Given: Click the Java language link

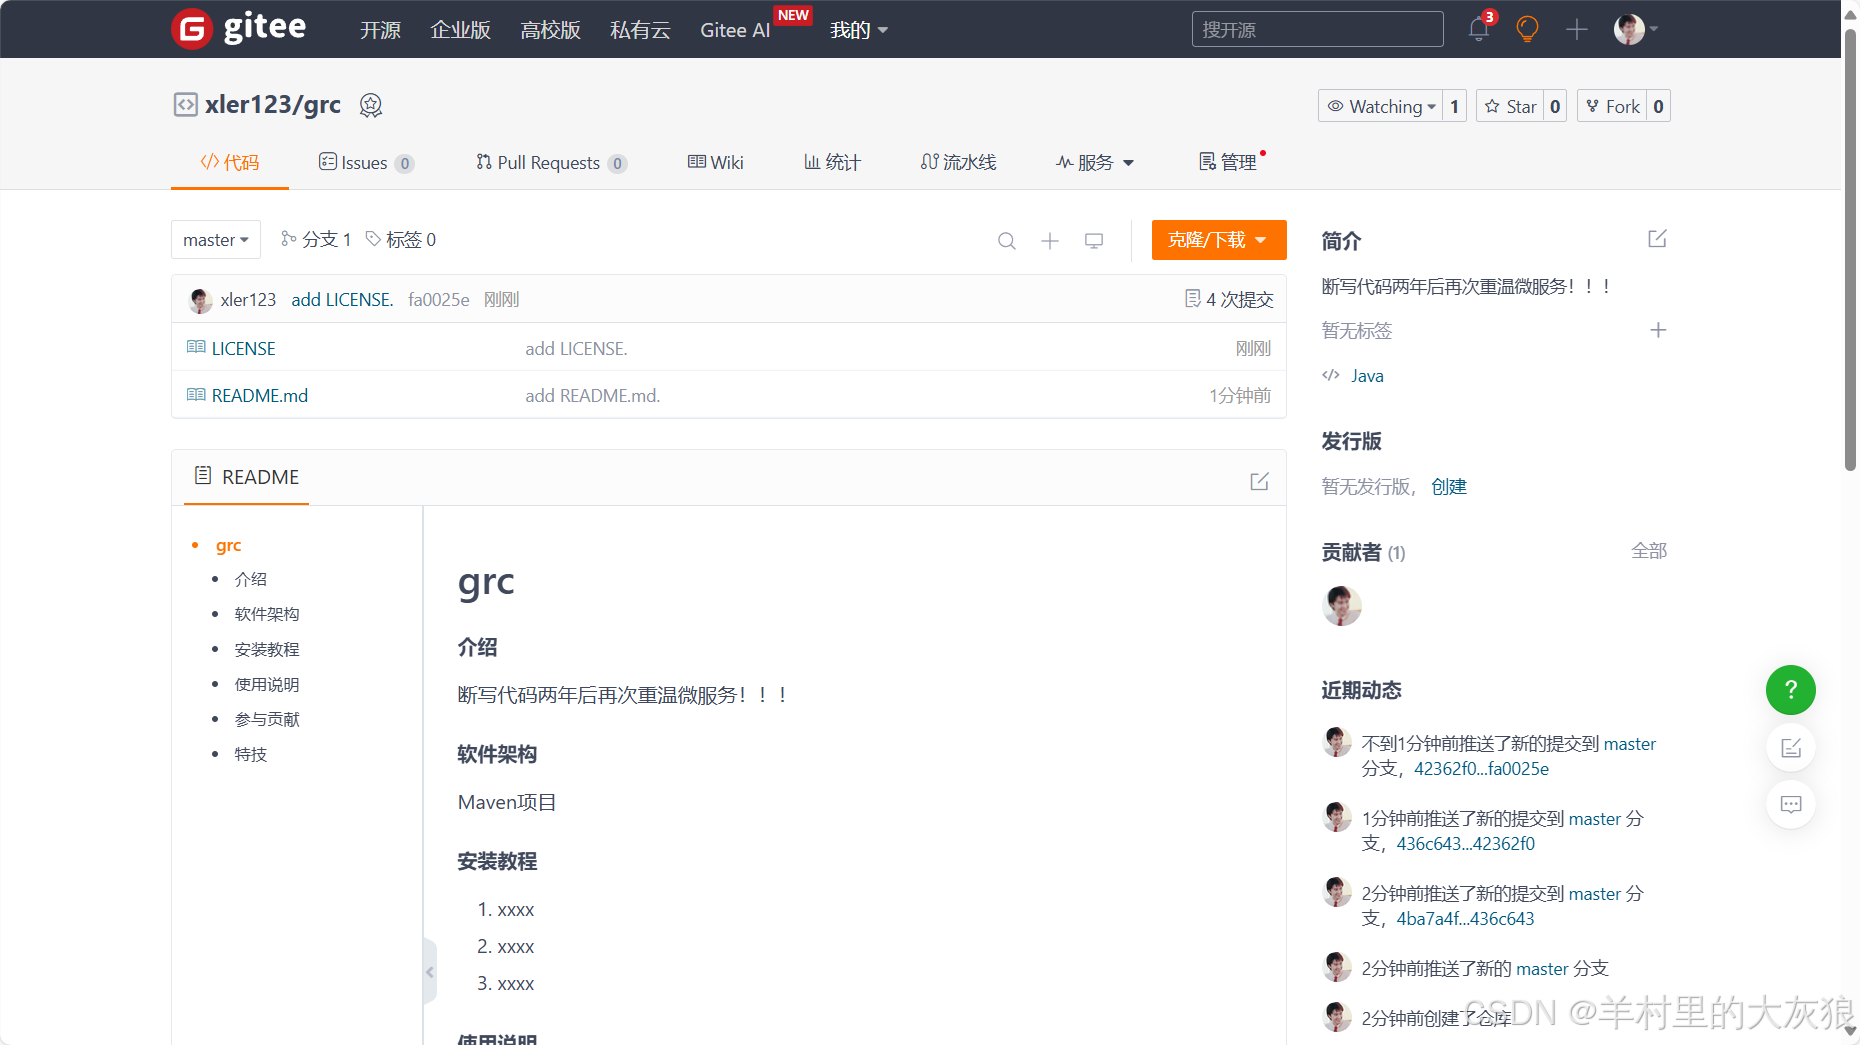Looking at the screenshot, I should [1367, 376].
